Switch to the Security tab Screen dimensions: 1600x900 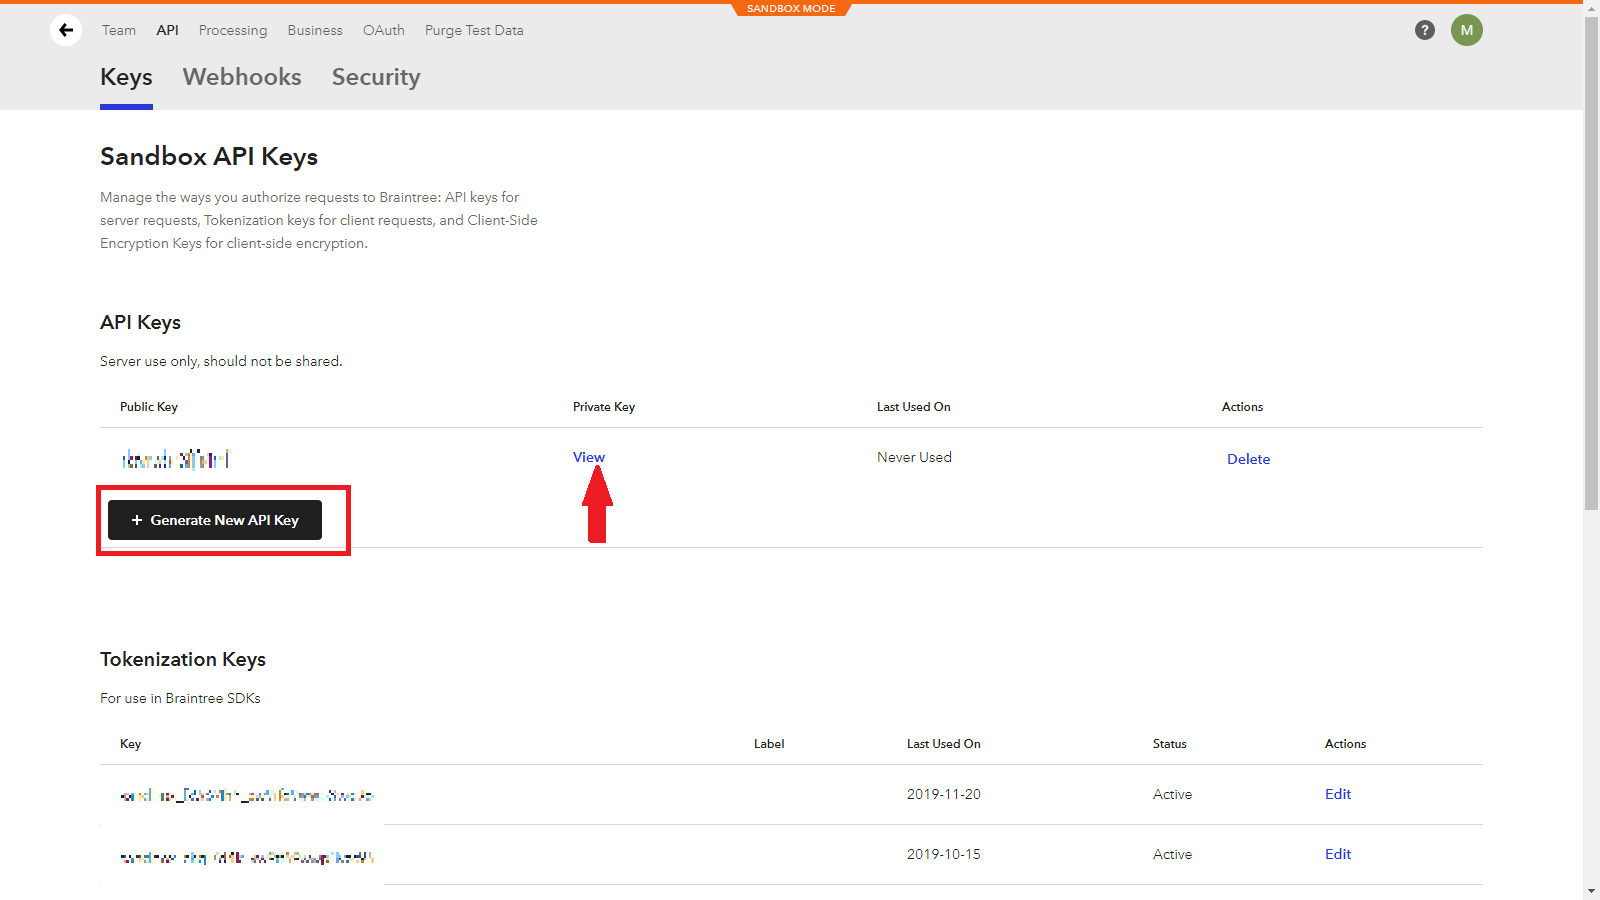tap(376, 77)
